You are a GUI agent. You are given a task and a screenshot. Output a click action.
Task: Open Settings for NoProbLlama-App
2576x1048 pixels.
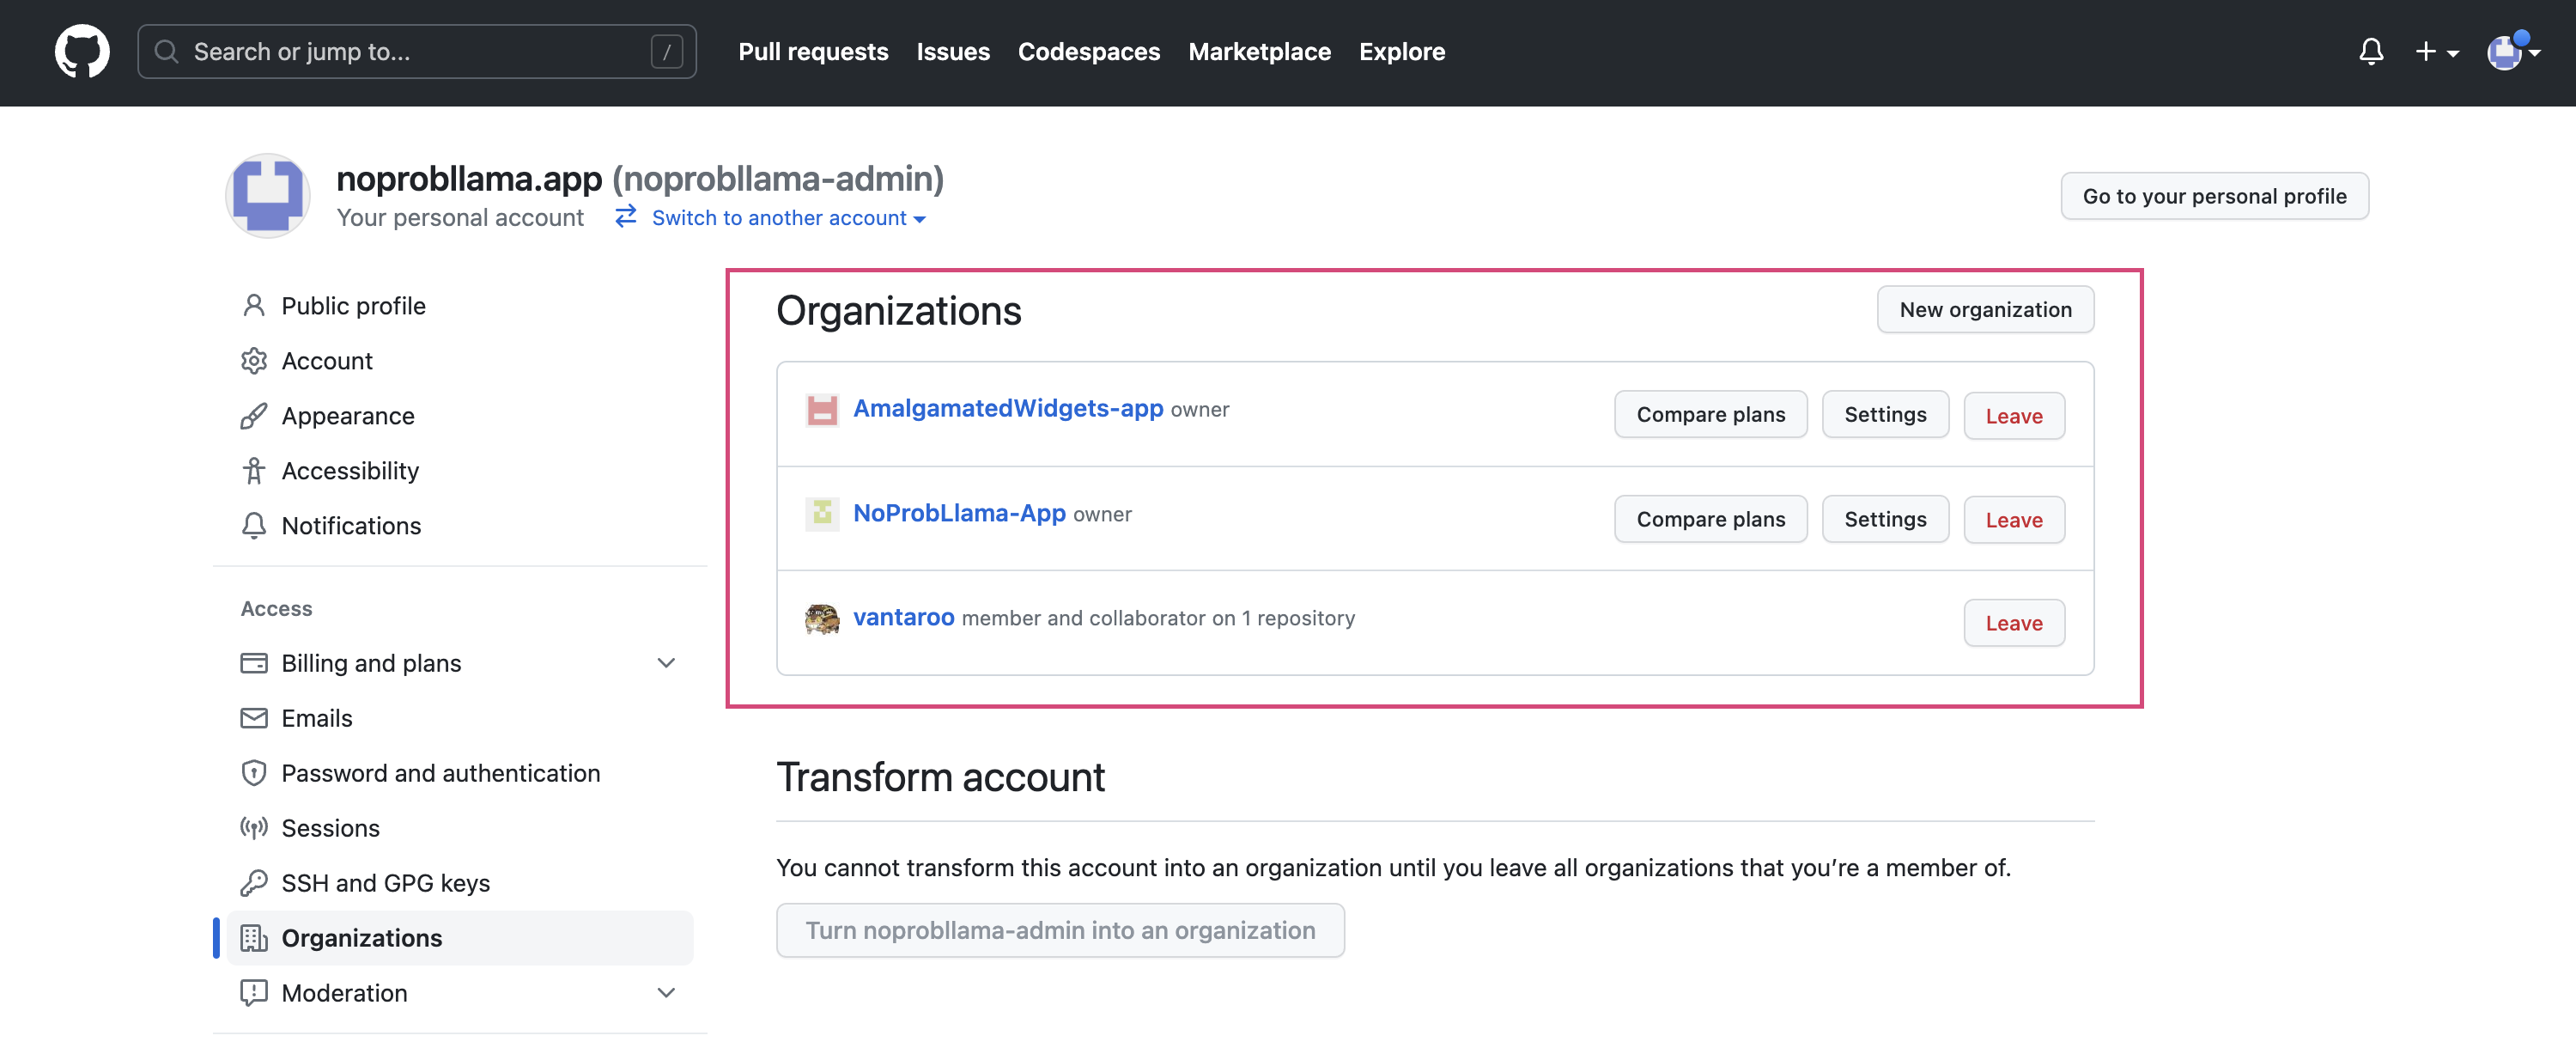(1885, 519)
